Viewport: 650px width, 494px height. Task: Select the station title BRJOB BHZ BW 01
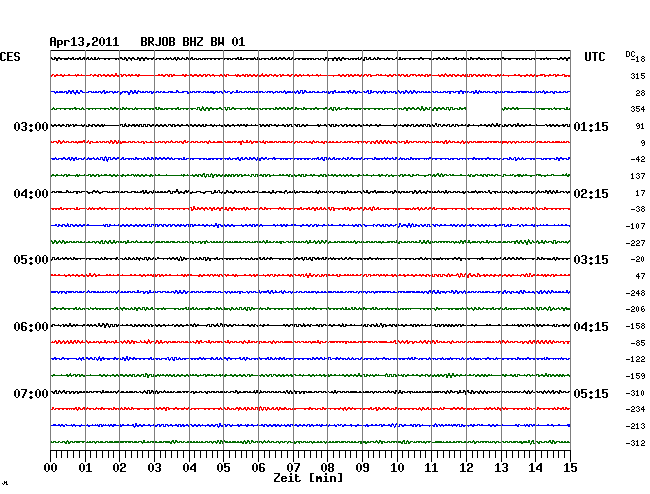[193, 42]
